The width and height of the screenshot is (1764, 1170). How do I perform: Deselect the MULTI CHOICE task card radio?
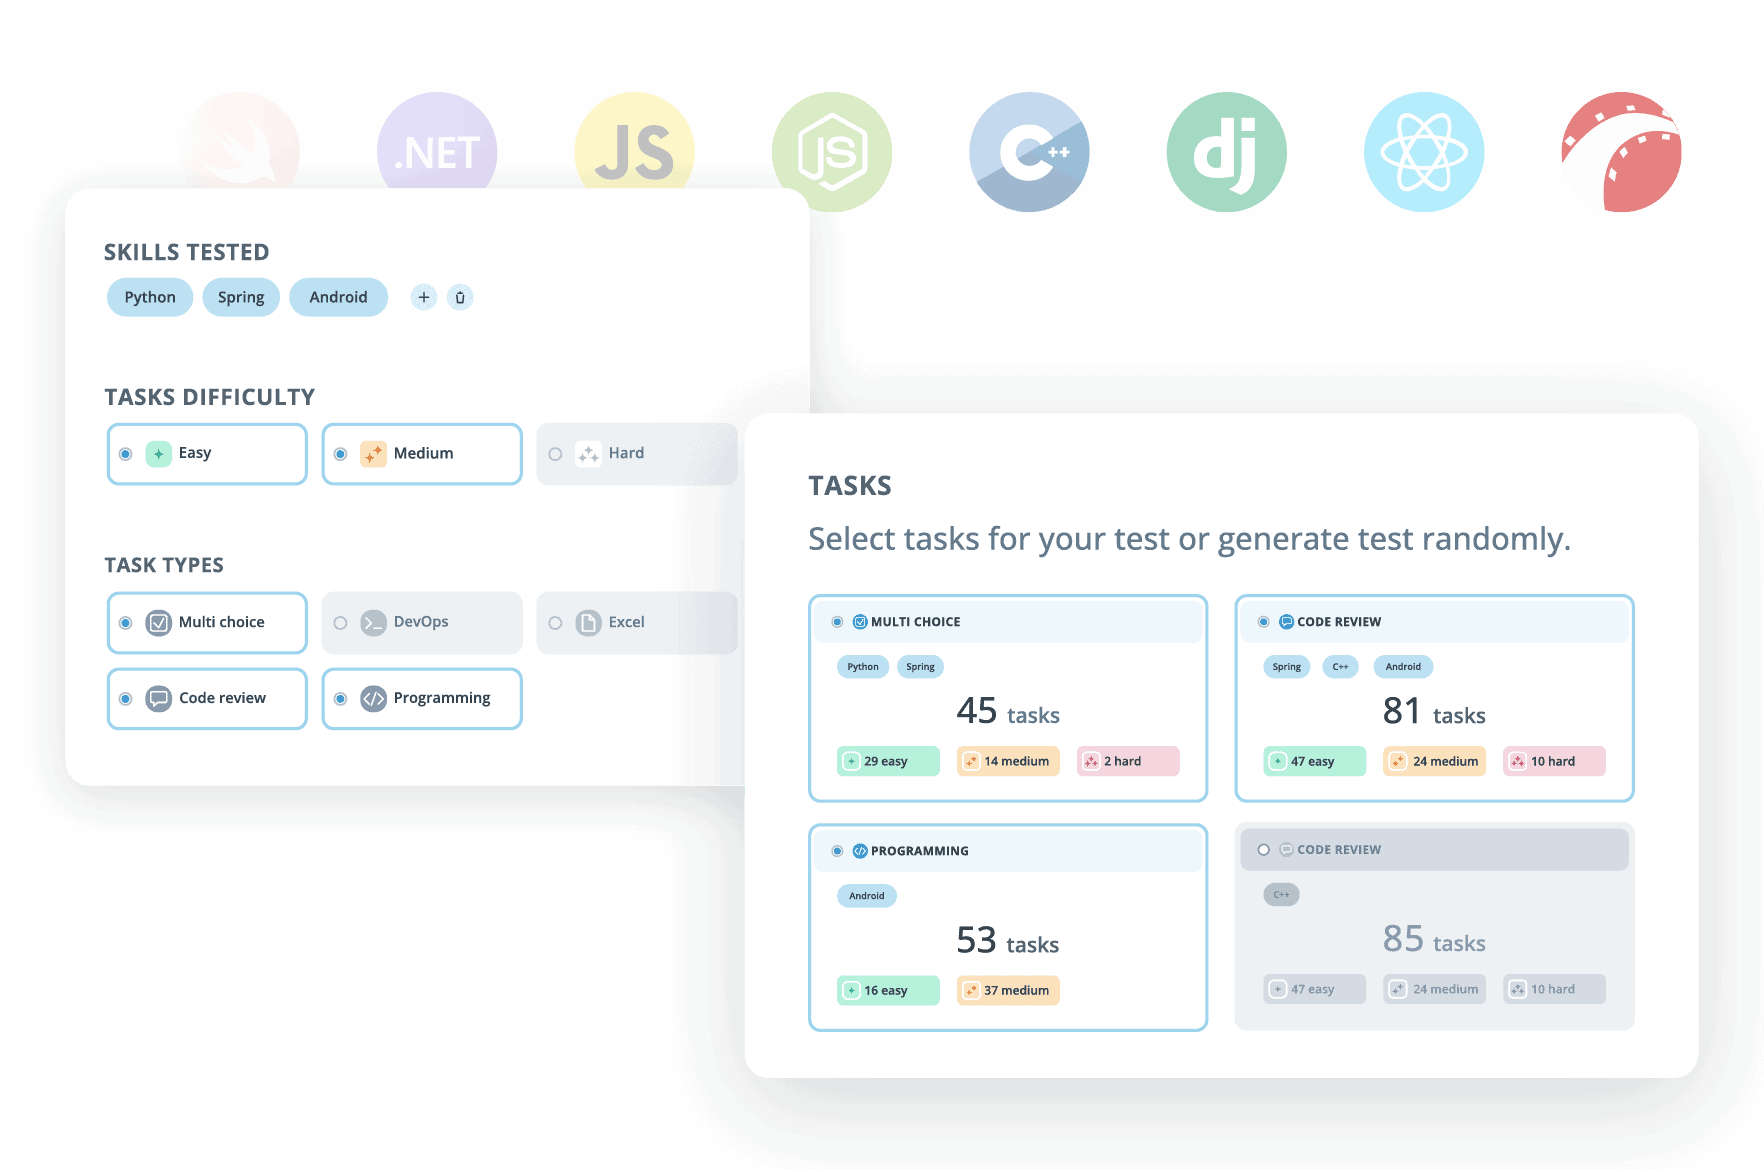pos(837,622)
